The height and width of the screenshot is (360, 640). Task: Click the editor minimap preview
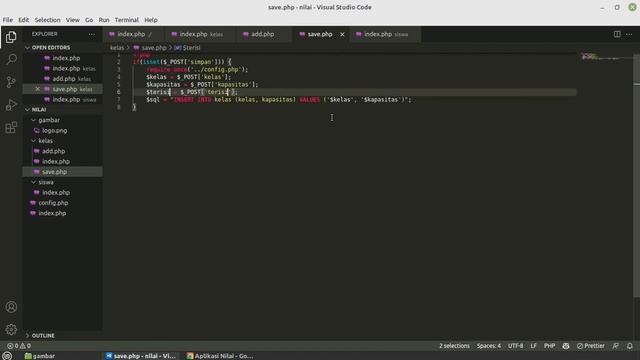pos(606,57)
